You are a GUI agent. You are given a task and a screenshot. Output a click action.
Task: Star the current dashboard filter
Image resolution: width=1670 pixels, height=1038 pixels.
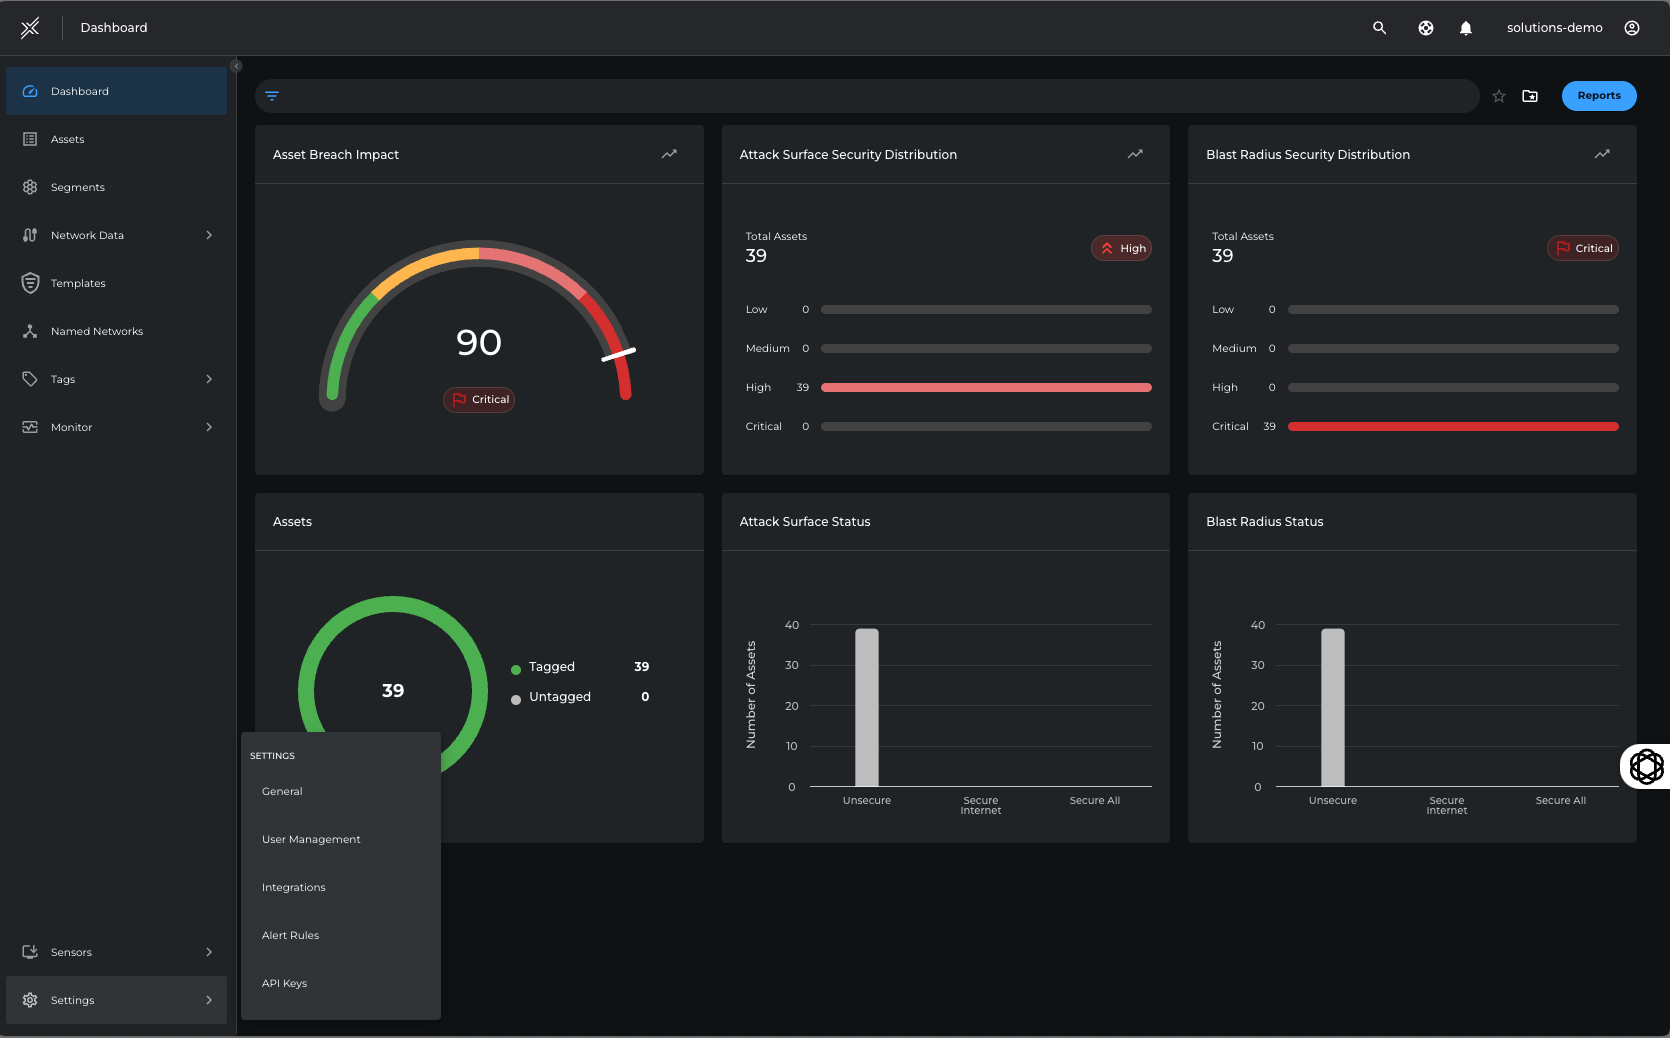click(x=1499, y=96)
